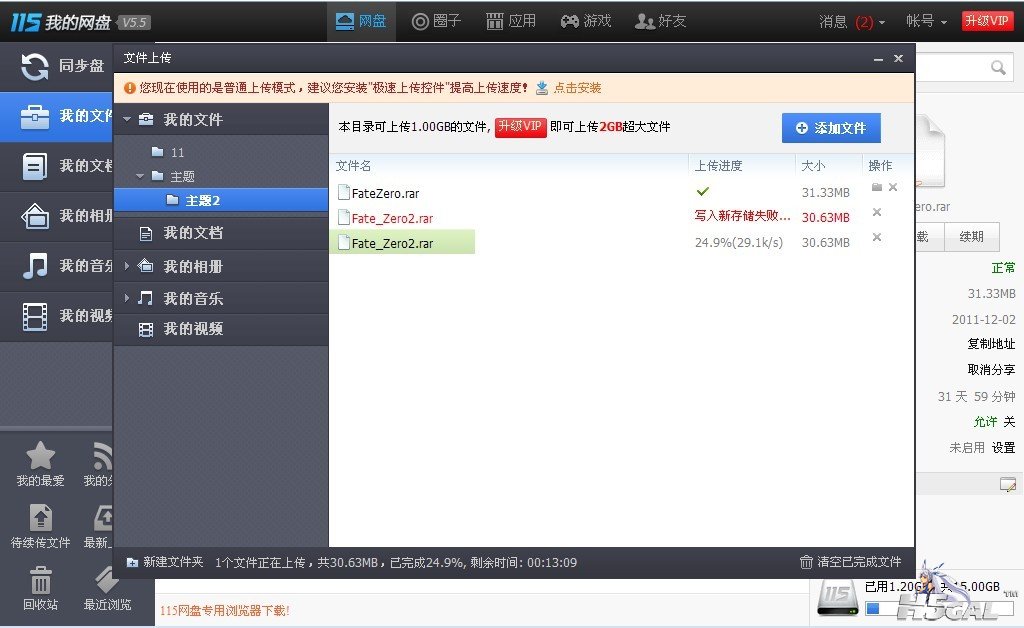Open the 同步盘 sync disk icon
Image resolution: width=1024 pixels, height=628 pixels.
coord(35,66)
